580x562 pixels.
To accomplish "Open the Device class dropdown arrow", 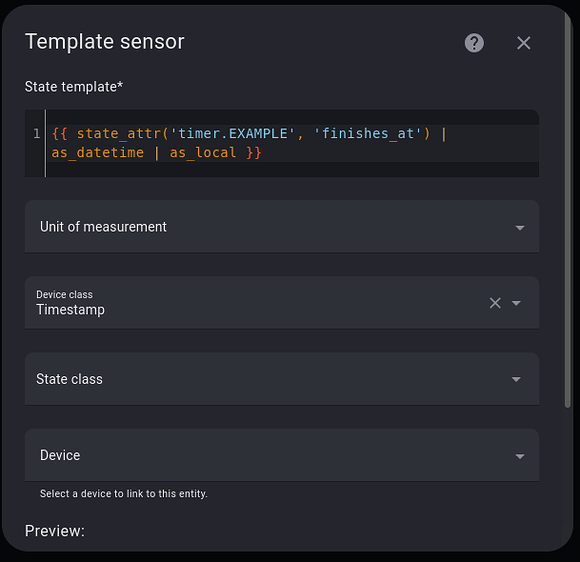I will pos(516,303).
